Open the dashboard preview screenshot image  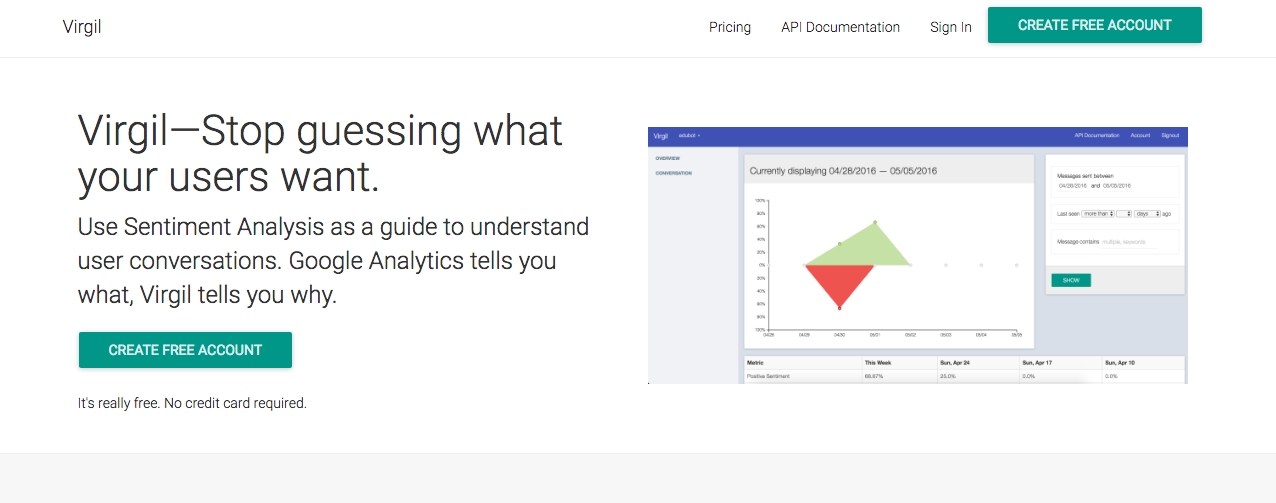point(918,255)
